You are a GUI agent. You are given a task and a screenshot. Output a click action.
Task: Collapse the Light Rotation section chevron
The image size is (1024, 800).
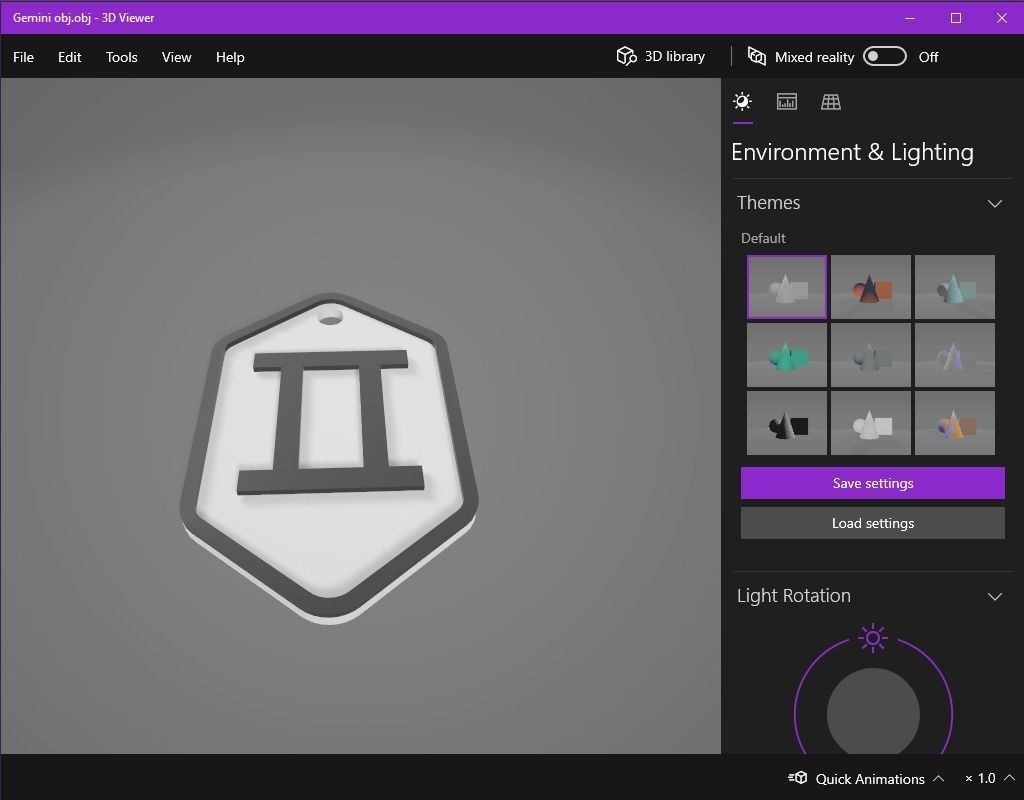(995, 597)
